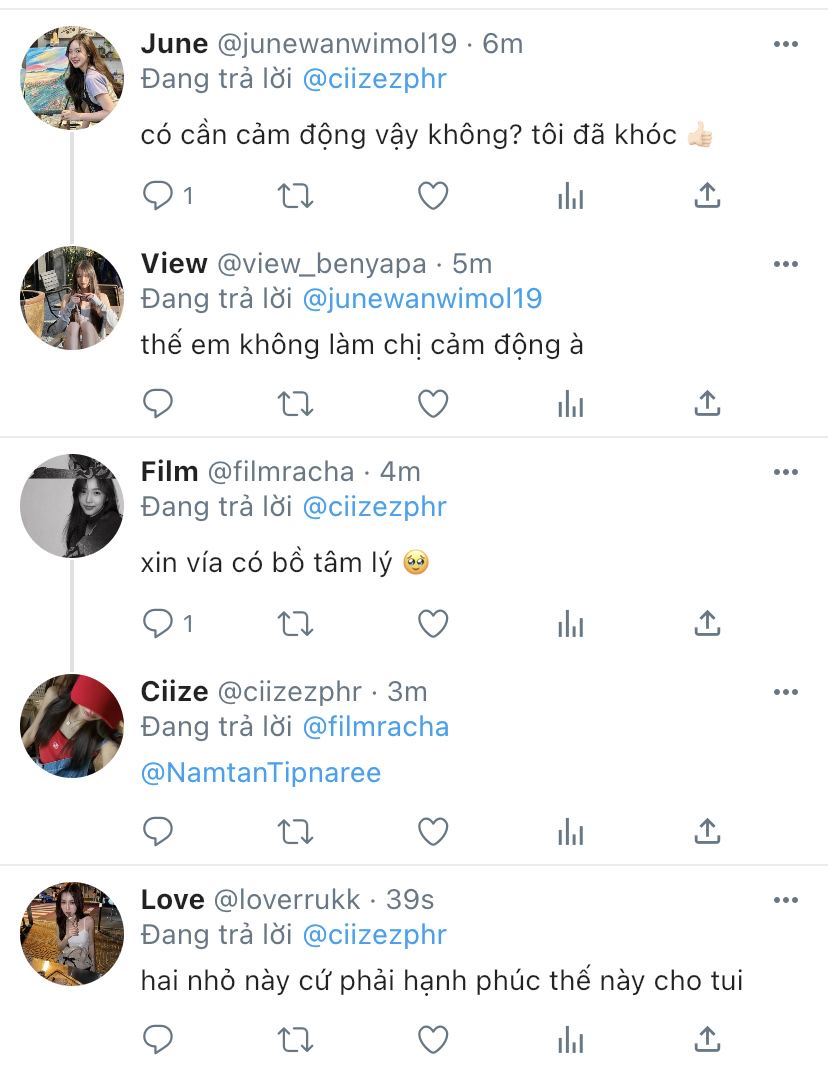
Task: Reply to June's tweet
Action: [x=158, y=196]
